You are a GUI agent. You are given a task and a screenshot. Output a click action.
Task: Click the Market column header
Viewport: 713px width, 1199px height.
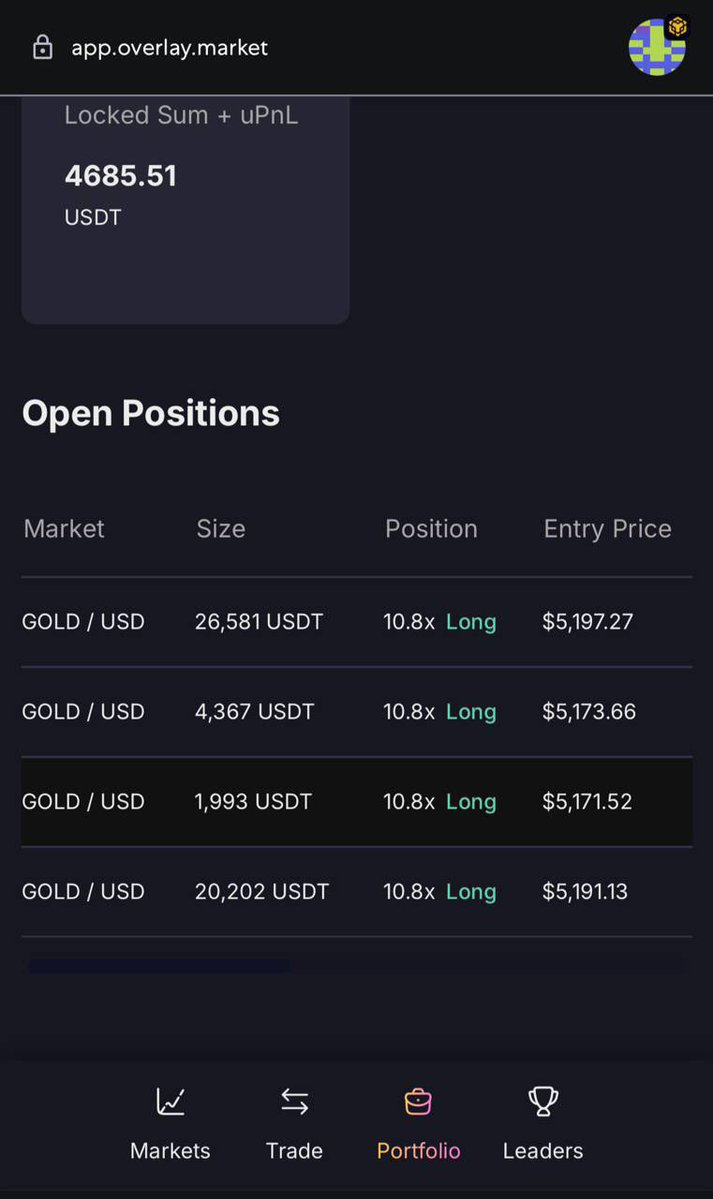(x=64, y=529)
